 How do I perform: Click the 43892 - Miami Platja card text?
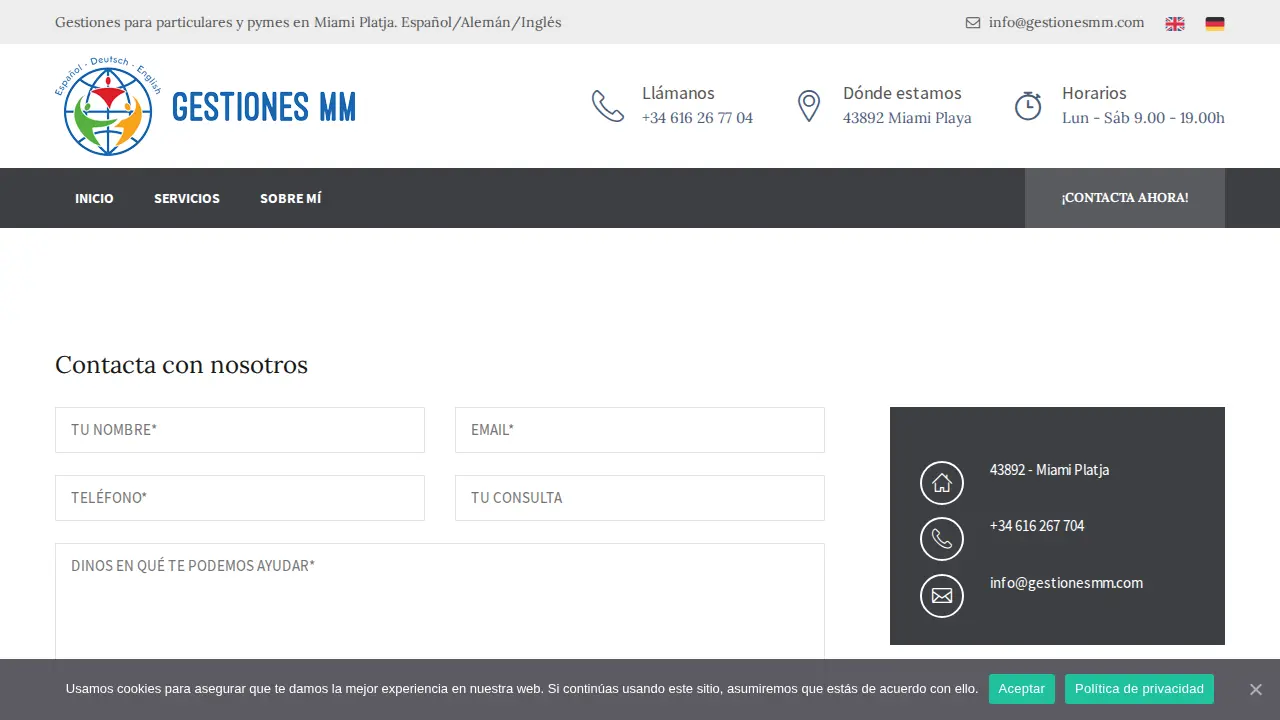pyautogui.click(x=1049, y=470)
